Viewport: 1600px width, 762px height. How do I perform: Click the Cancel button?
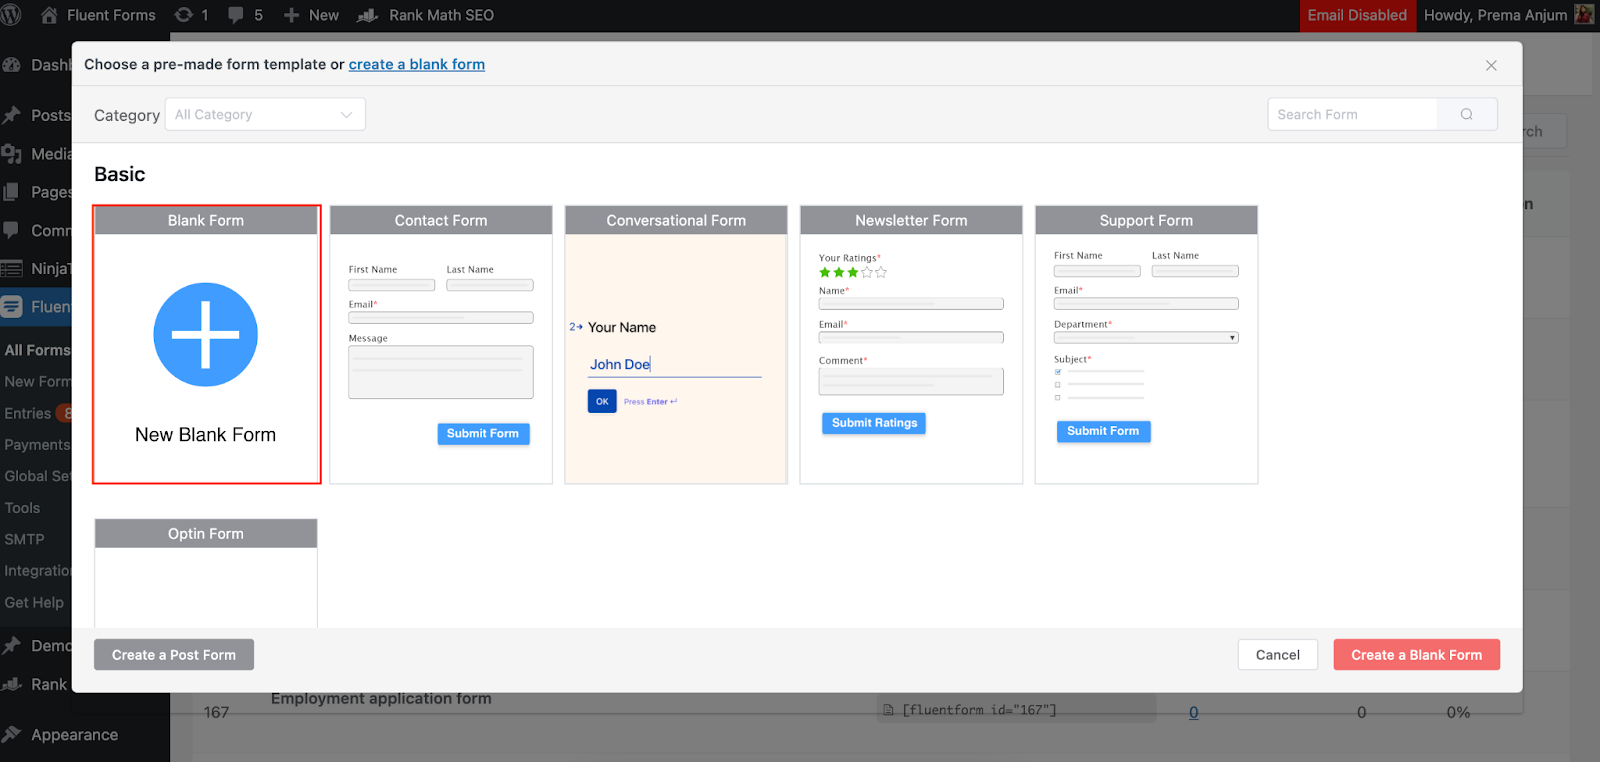point(1278,655)
